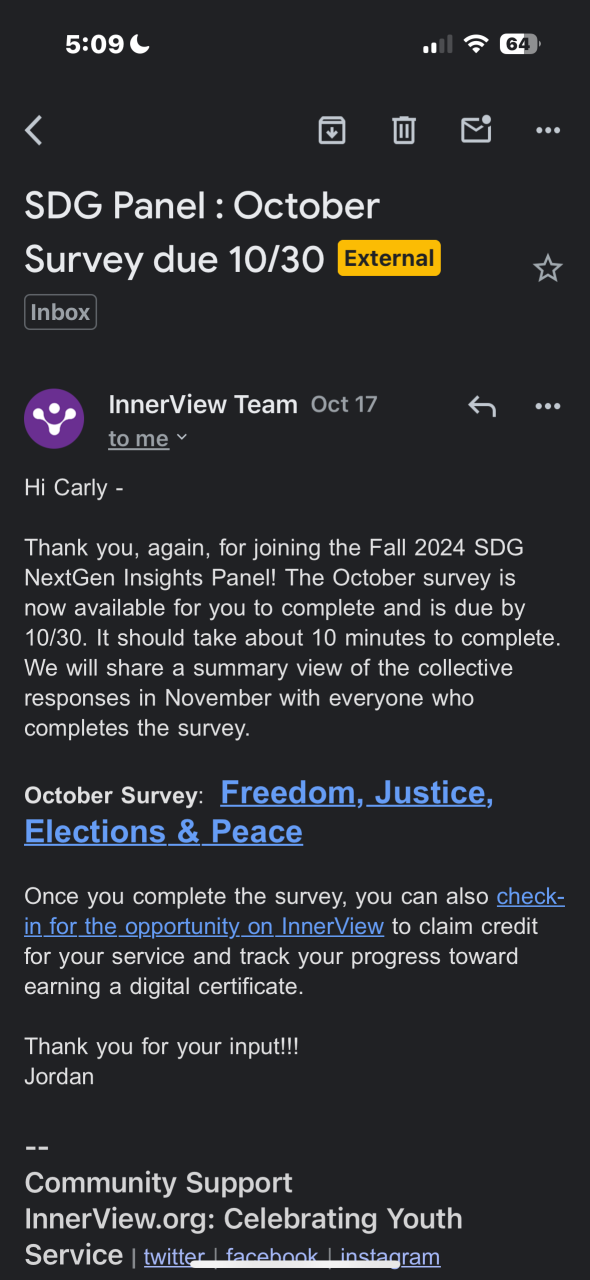Open the top toolbar three-dot menu
The width and height of the screenshot is (590, 1280).
point(548,130)
